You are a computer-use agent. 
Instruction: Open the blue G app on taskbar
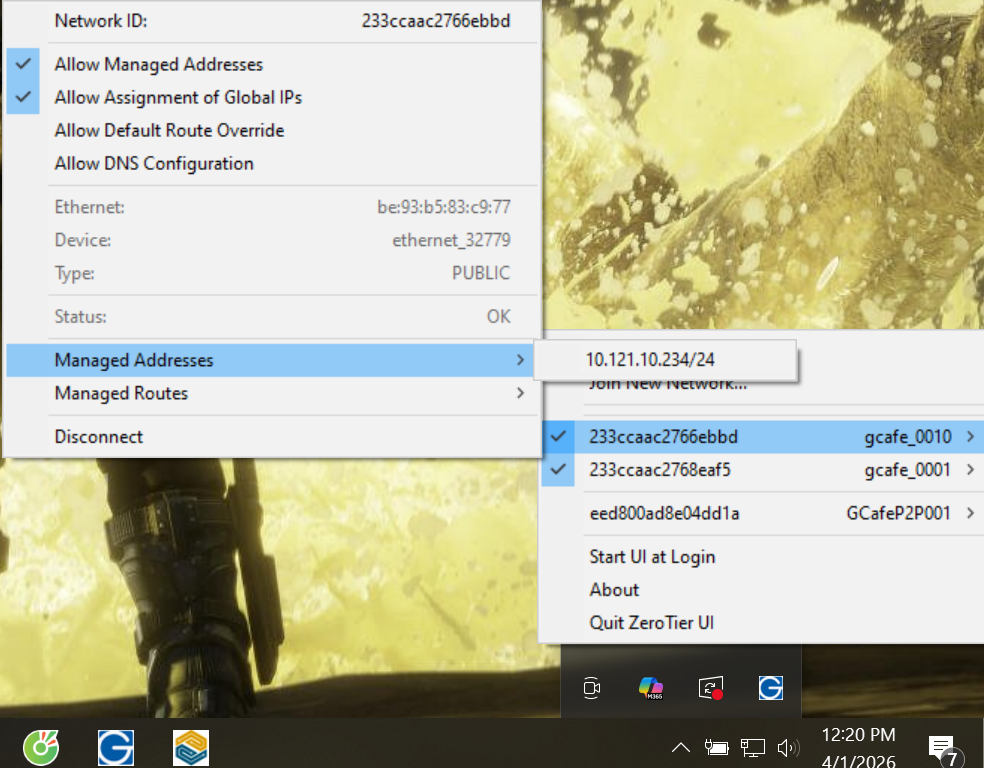coord(116,747)
